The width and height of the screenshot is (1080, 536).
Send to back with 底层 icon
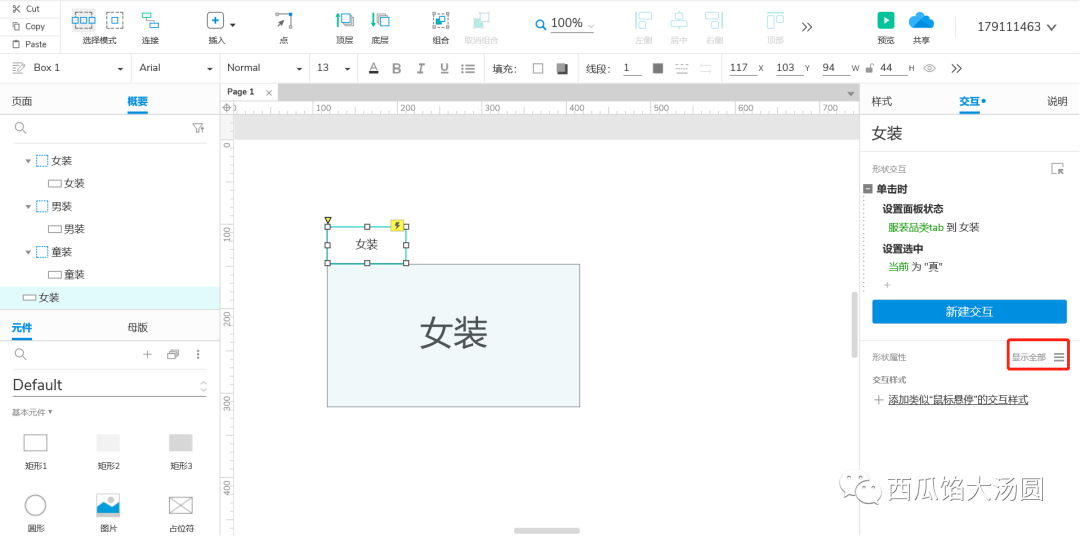pos(380,21)
